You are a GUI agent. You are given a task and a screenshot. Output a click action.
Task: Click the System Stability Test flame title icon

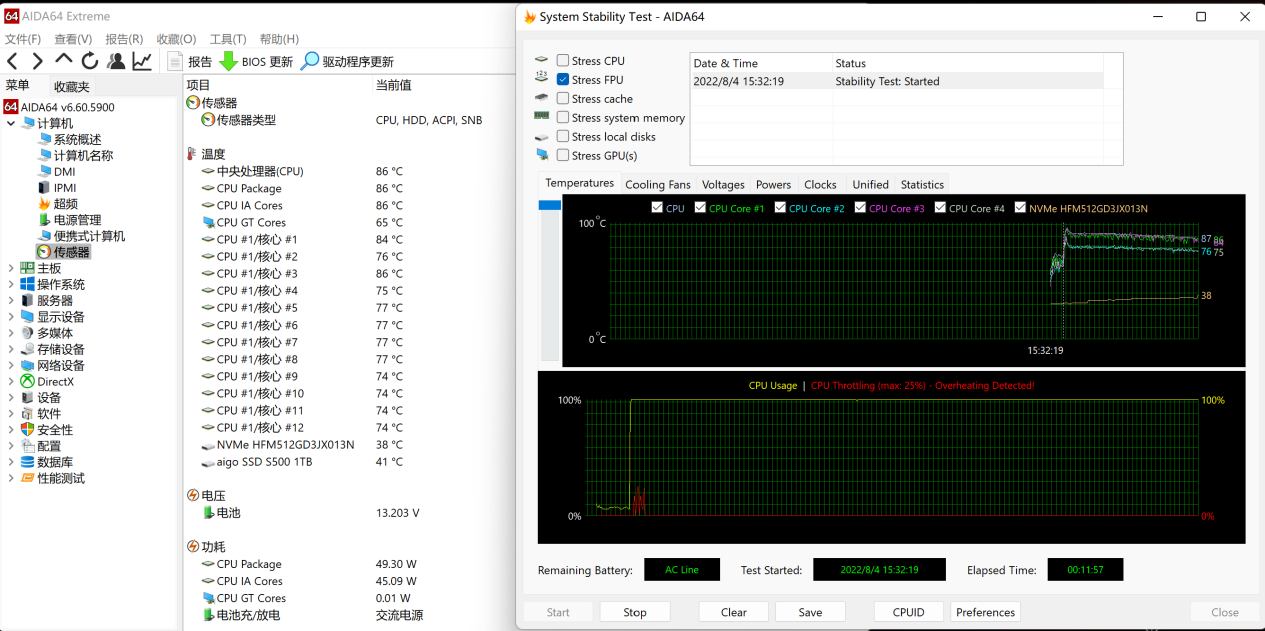pyautogui.click(x=529, y=17)
